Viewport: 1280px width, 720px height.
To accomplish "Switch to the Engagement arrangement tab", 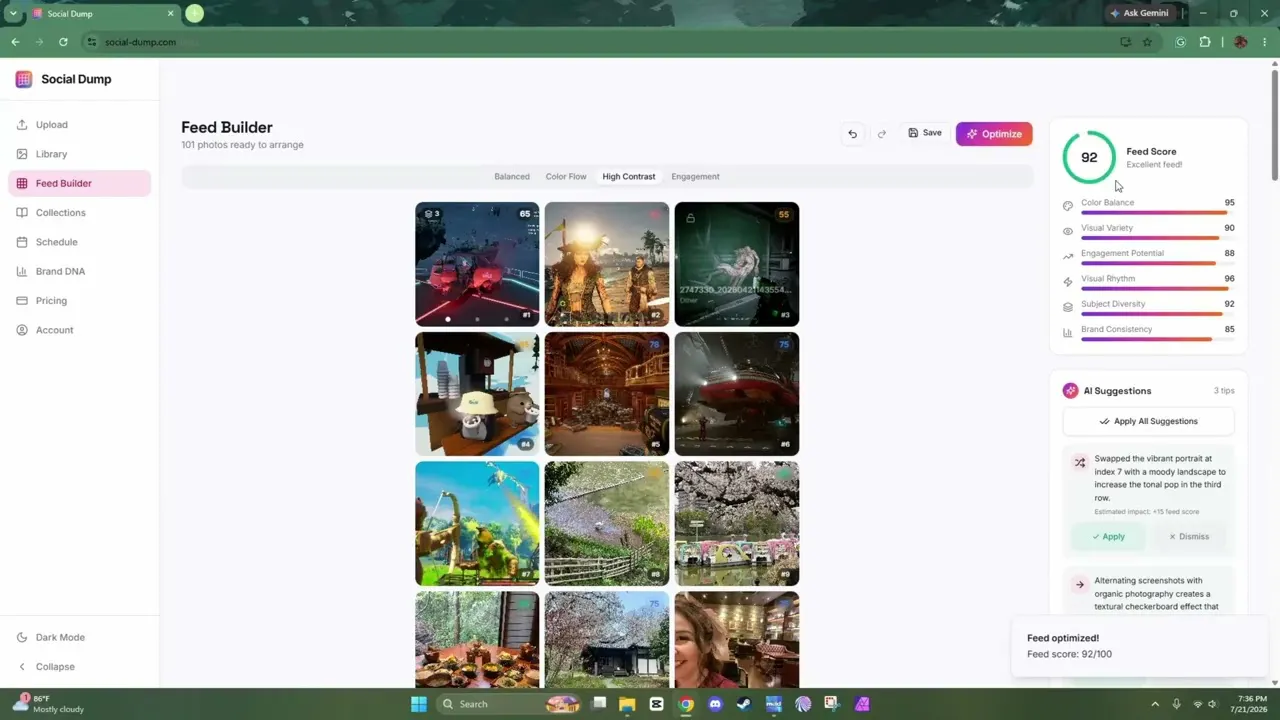I will (695, 177).
